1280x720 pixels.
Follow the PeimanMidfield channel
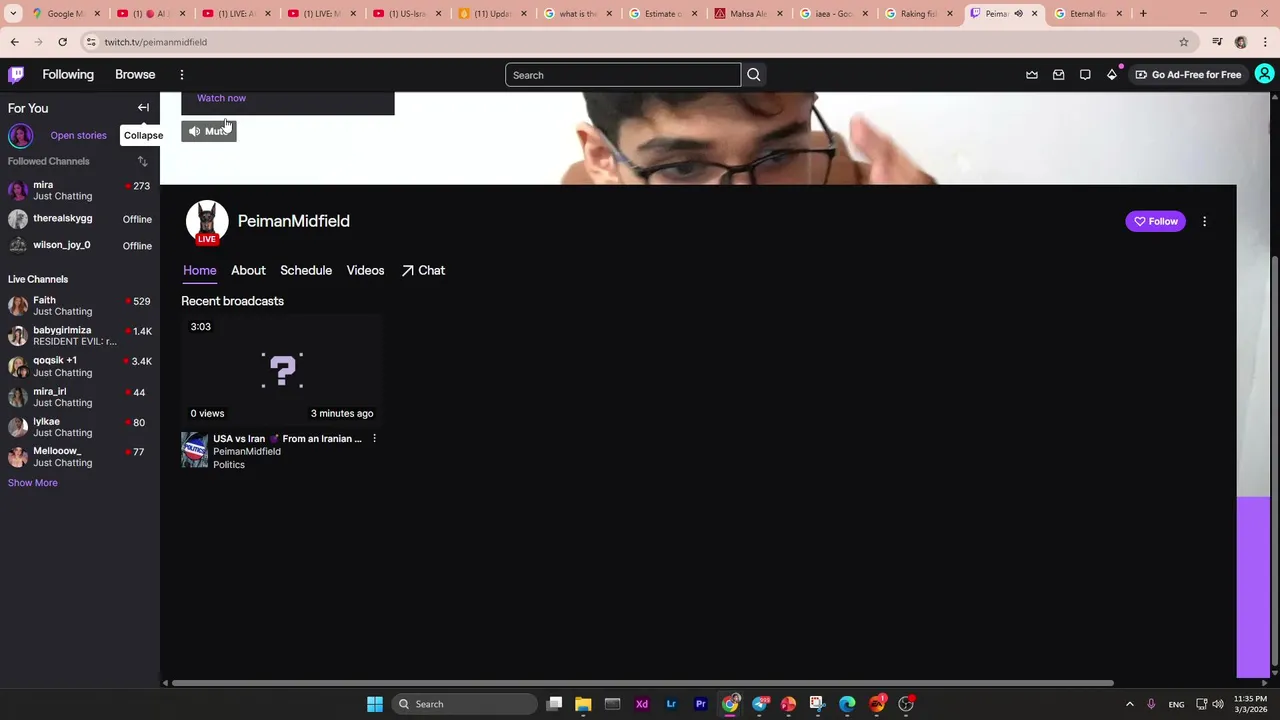coord(1156,221)
